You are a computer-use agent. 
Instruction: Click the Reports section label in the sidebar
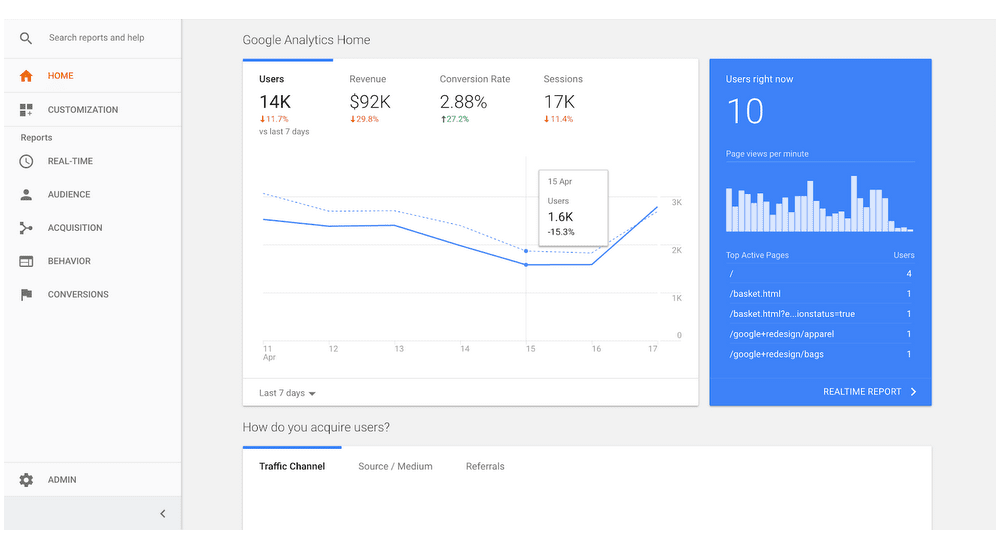click(36, 138)
